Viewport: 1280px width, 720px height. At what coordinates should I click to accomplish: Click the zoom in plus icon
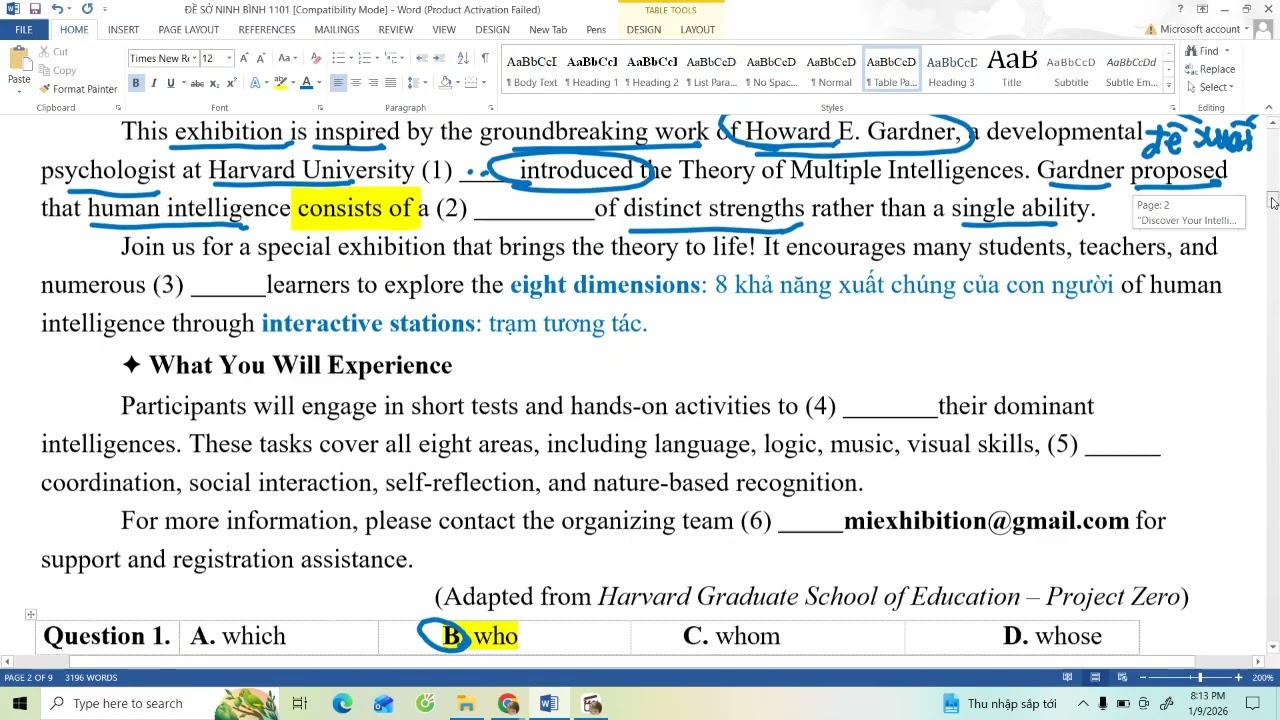tap(1238, 677)
